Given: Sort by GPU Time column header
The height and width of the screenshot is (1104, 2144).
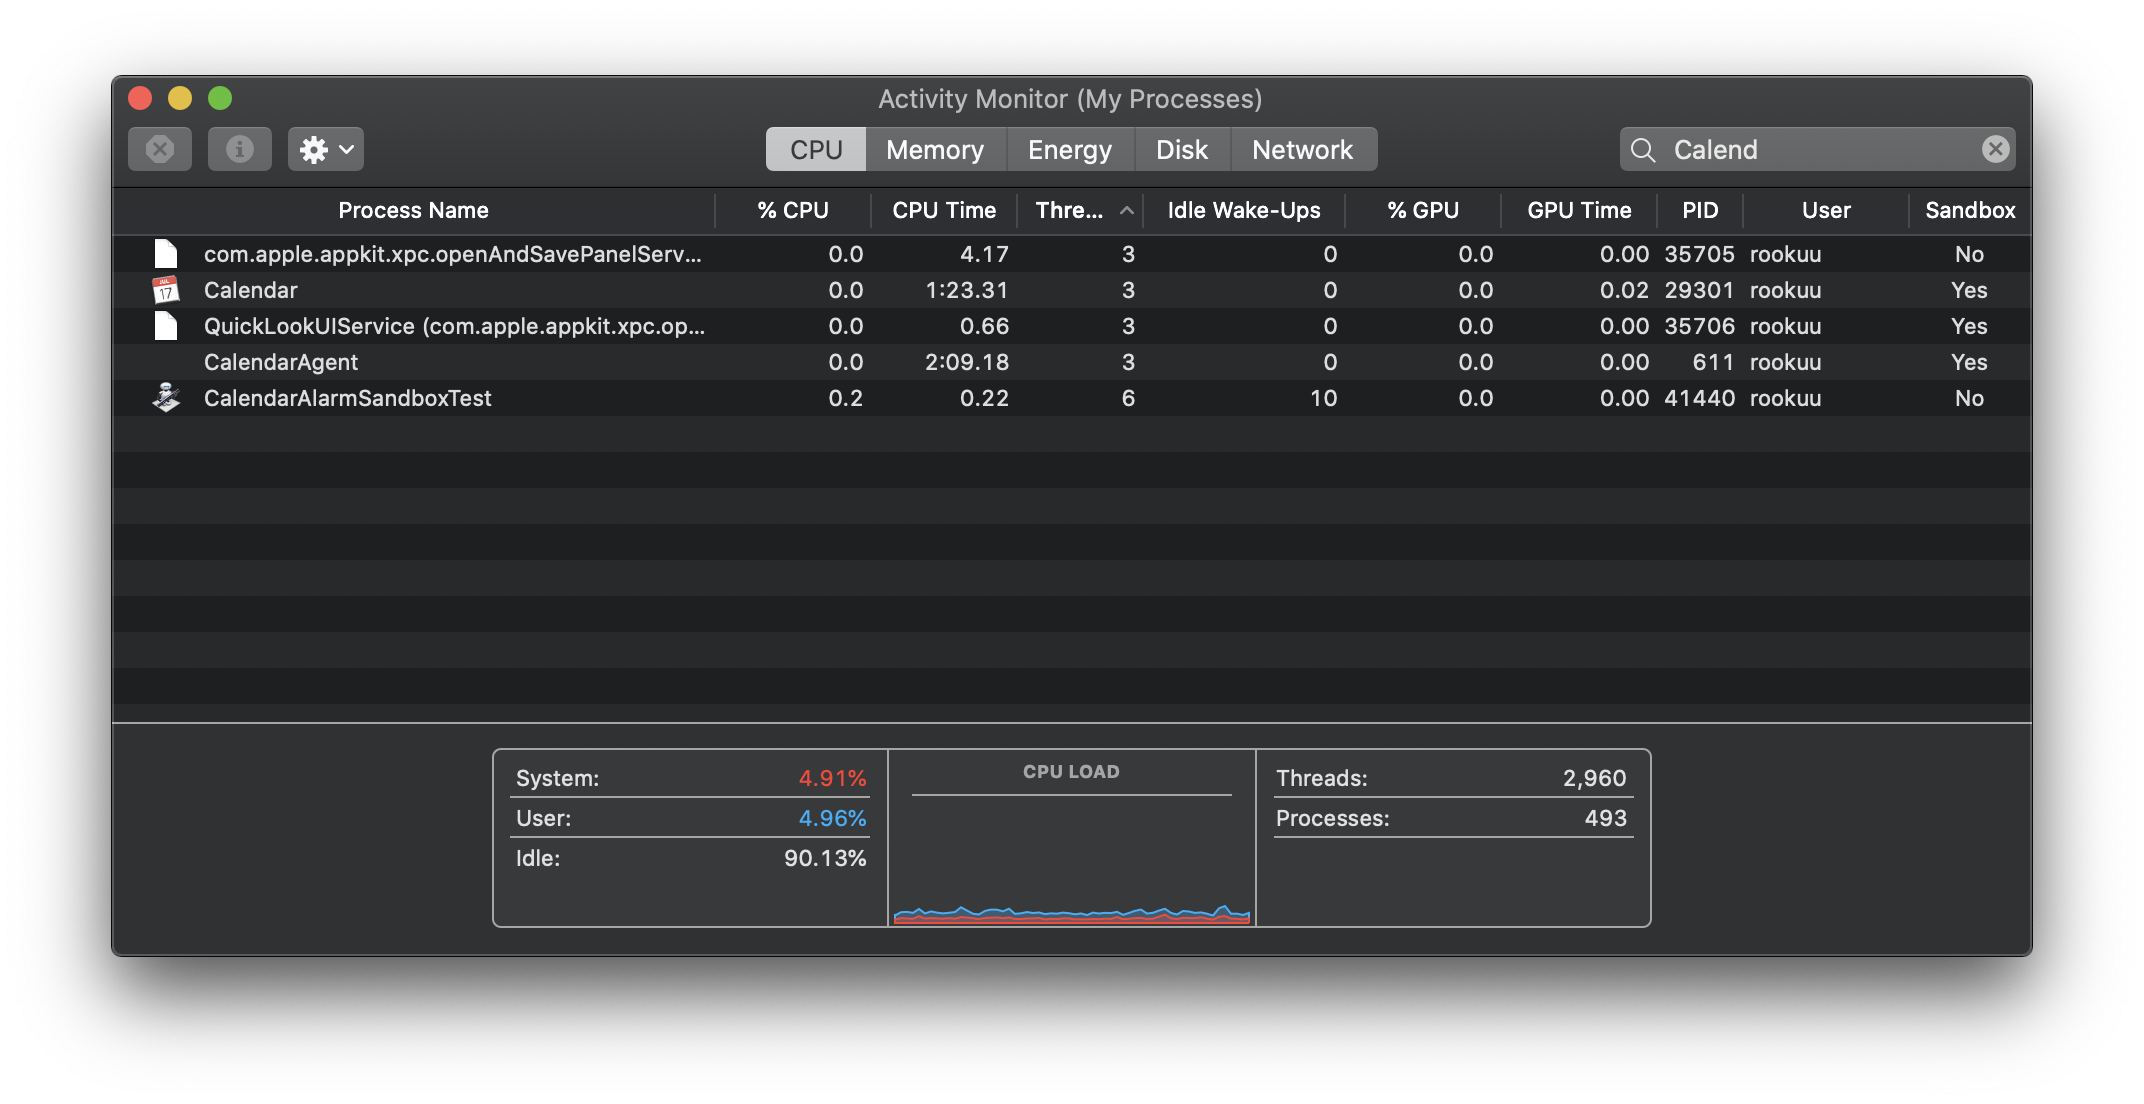Looking at the screenshot, I should click(1579, 210).
